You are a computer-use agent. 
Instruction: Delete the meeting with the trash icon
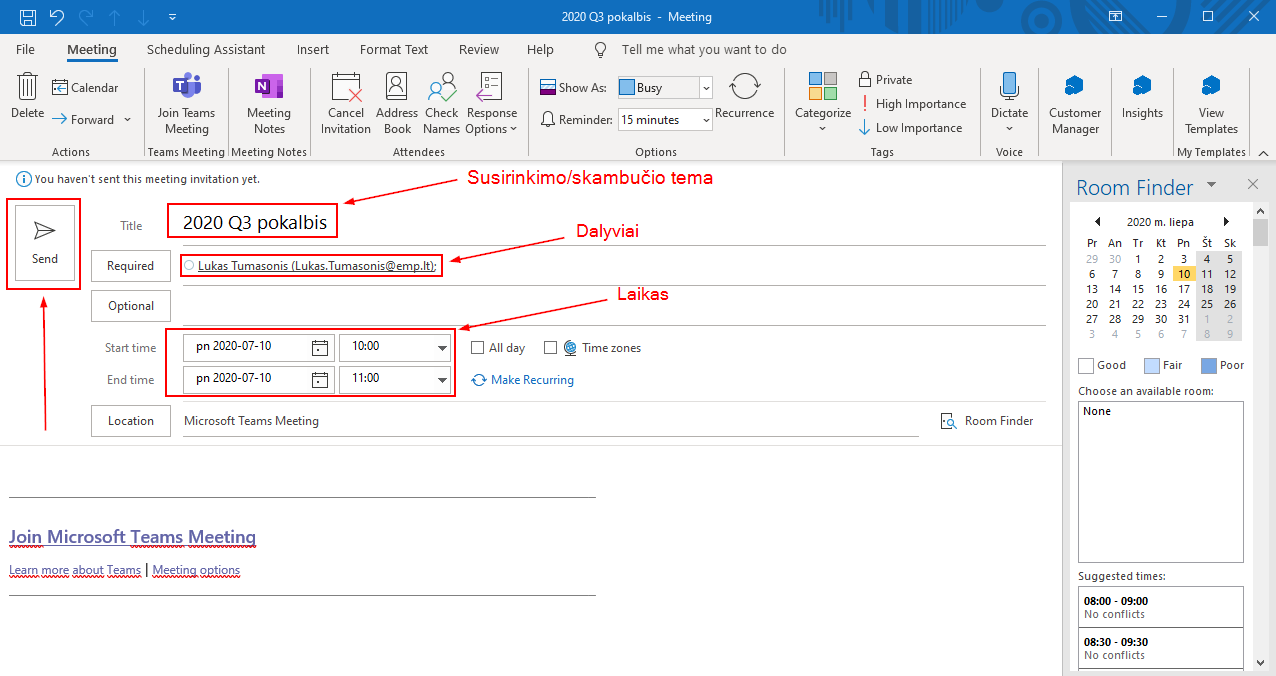[28, 88]
